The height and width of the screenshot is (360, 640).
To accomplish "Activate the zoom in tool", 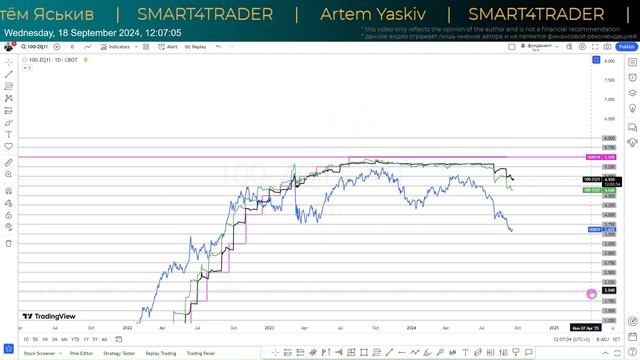I will 9,175.
